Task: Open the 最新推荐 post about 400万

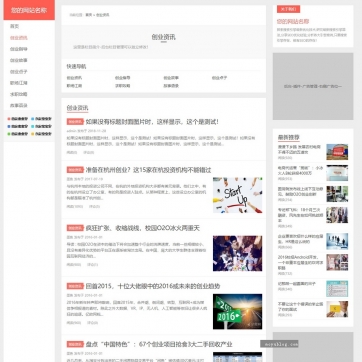Action: coord(300,170)
